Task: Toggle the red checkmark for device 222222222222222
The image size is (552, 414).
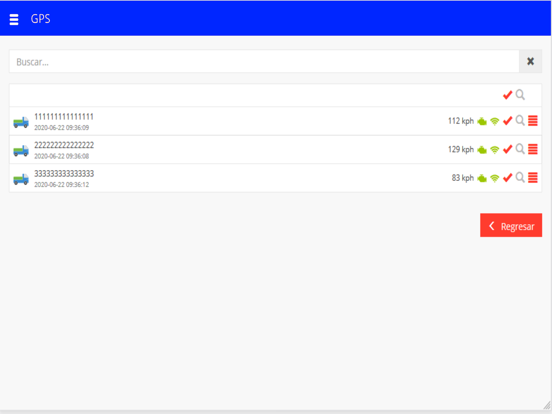Action: point(507,149)
